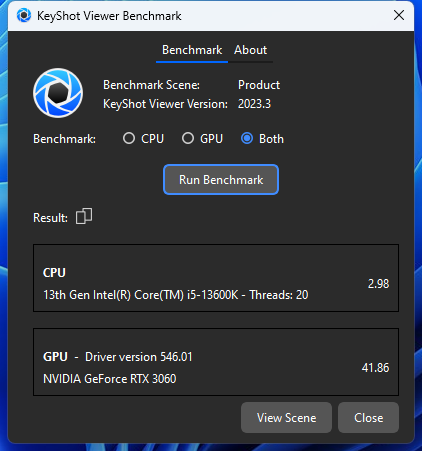Close the window with the X button
This screenshot has width=422, height=451.
pyautogui.click(x=399, y=15)
